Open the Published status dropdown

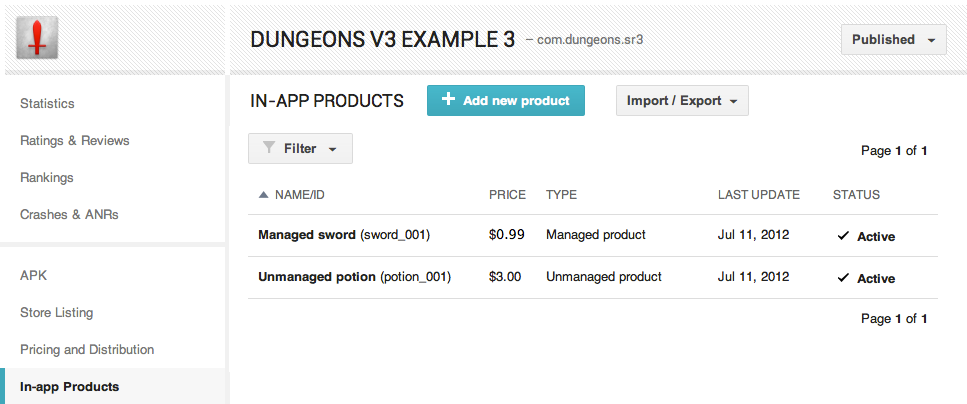893,40
